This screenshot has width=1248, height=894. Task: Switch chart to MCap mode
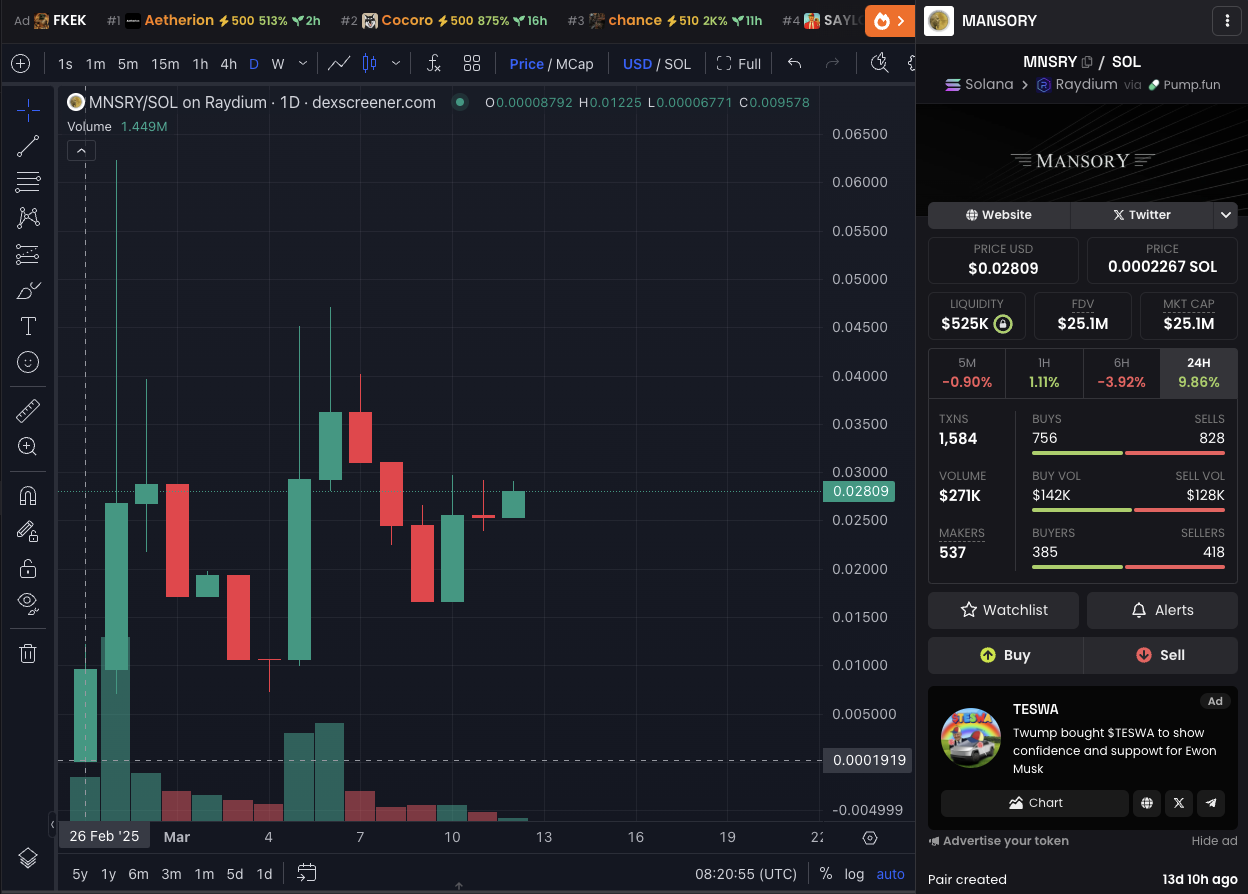coord(574,63)
